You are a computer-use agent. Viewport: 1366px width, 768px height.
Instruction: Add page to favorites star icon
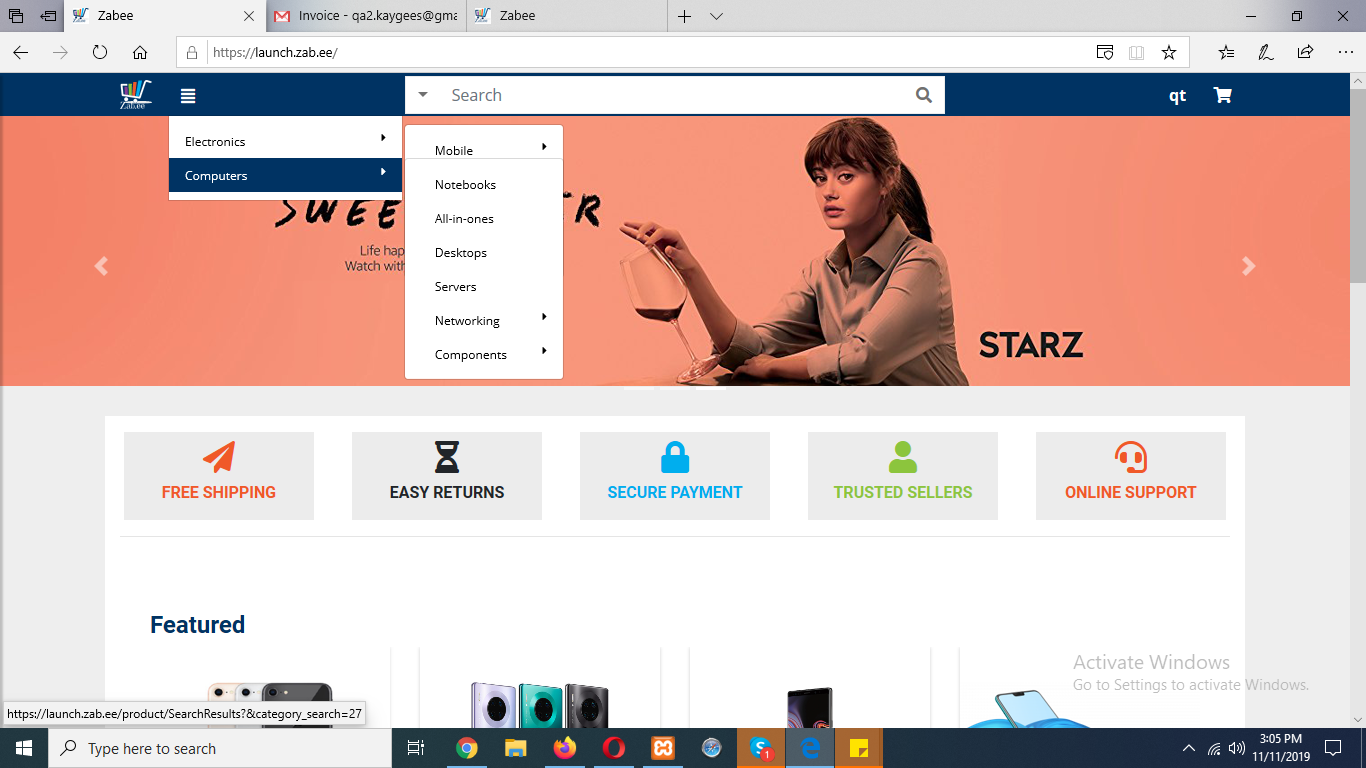[x=1169, y=52]
